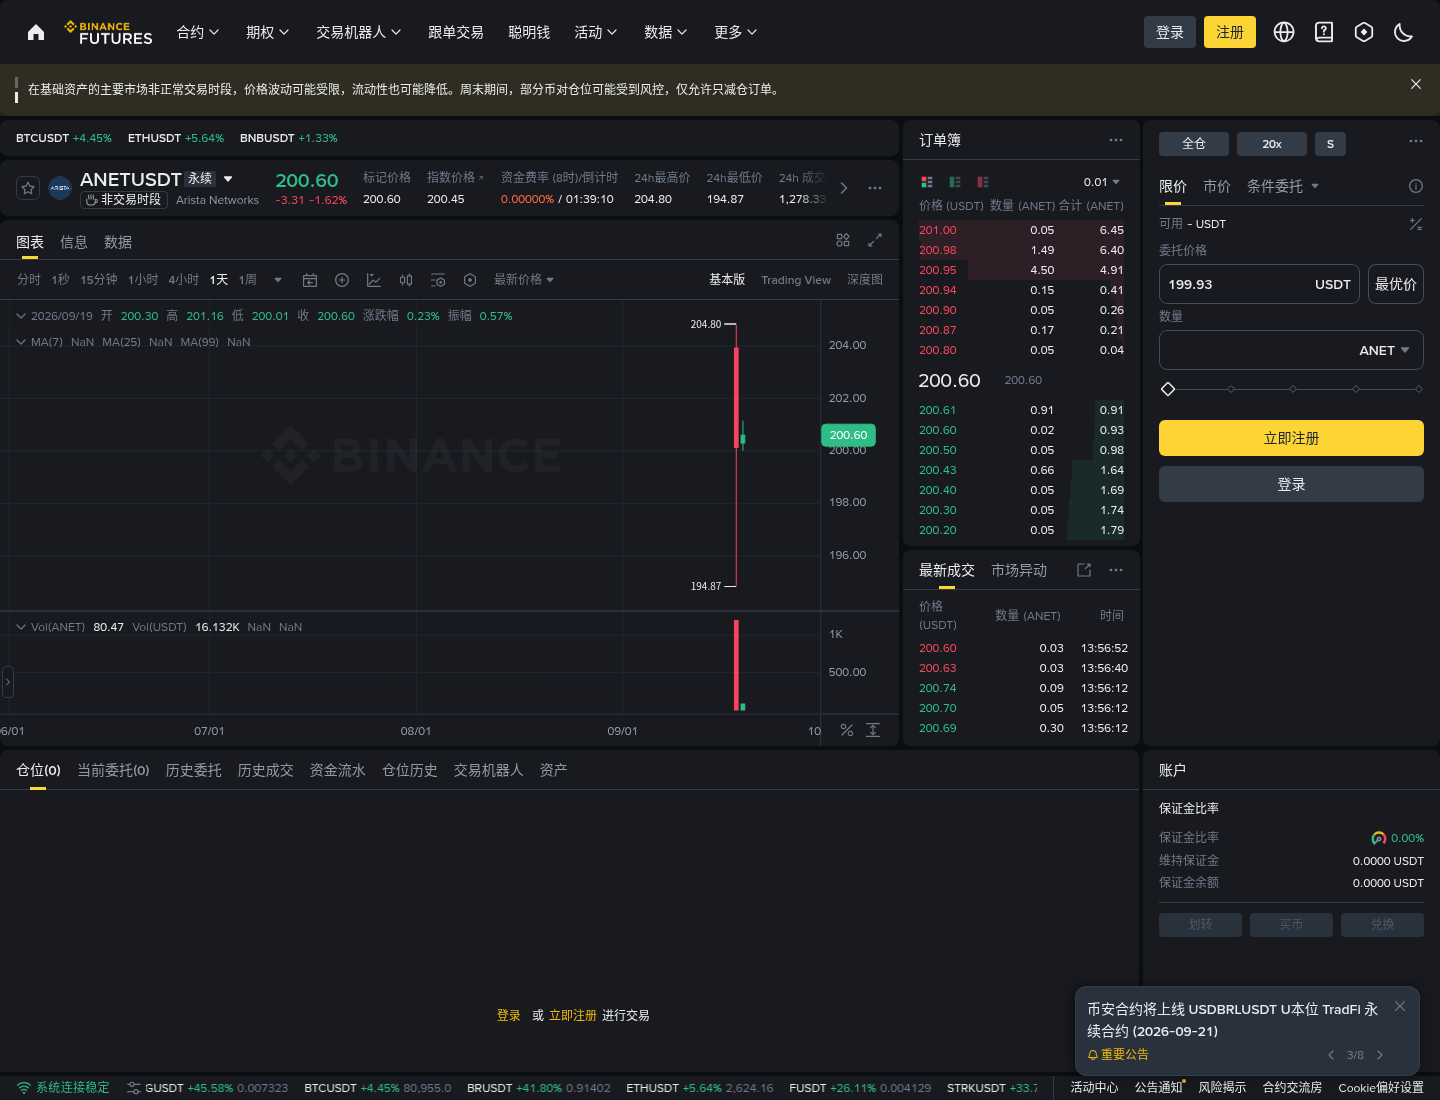This screenshot has width=1440, height=1100.
Task: Expand the left side panel arrow
Action: pyautogui.click(x=7, y=682)
